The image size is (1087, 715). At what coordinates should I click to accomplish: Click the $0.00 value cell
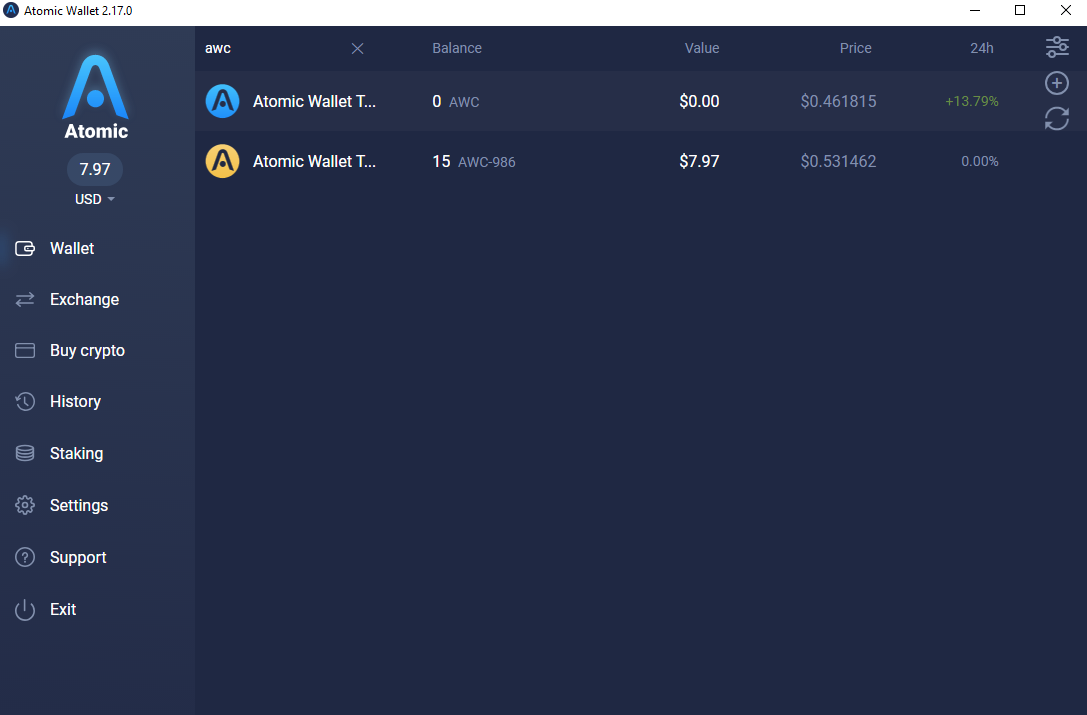(x=699, y=101)
